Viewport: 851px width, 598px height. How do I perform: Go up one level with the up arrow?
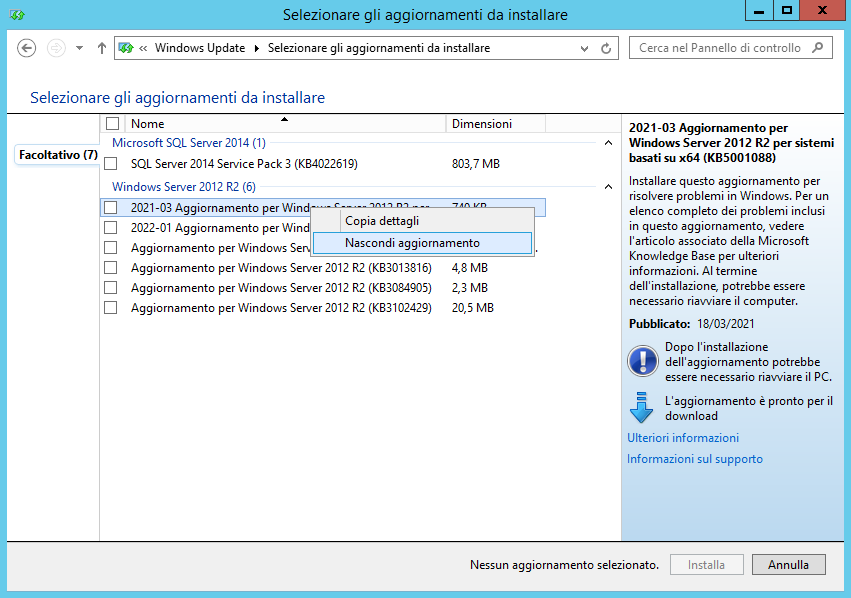point(101,48)
